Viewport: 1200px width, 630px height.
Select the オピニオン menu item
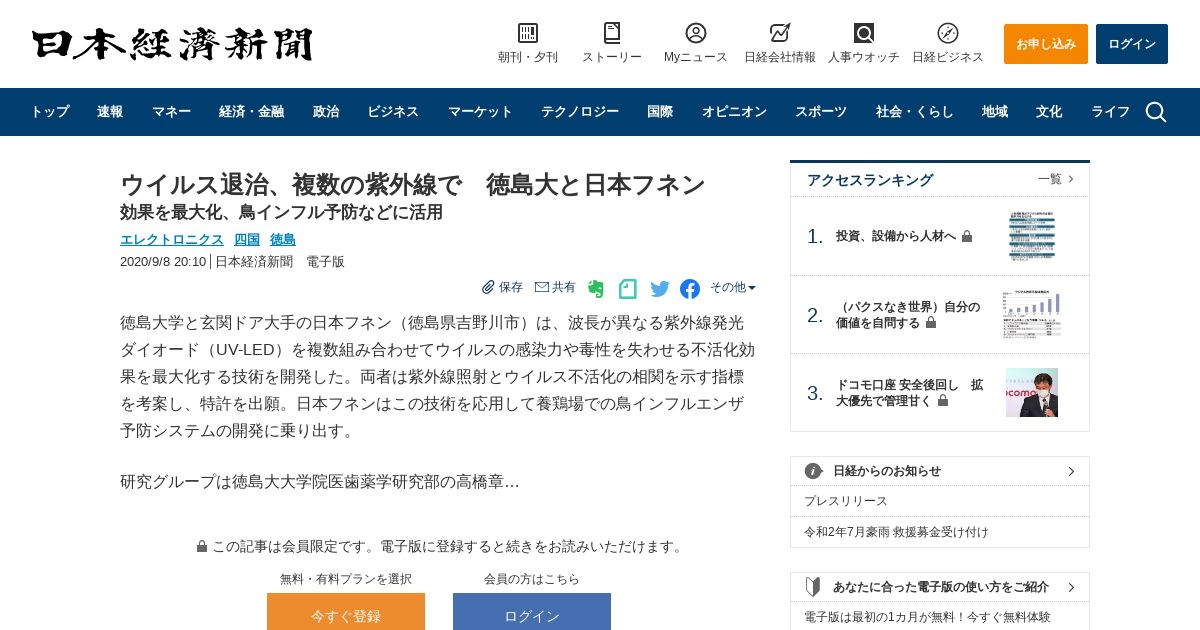(x=734, y=112)
